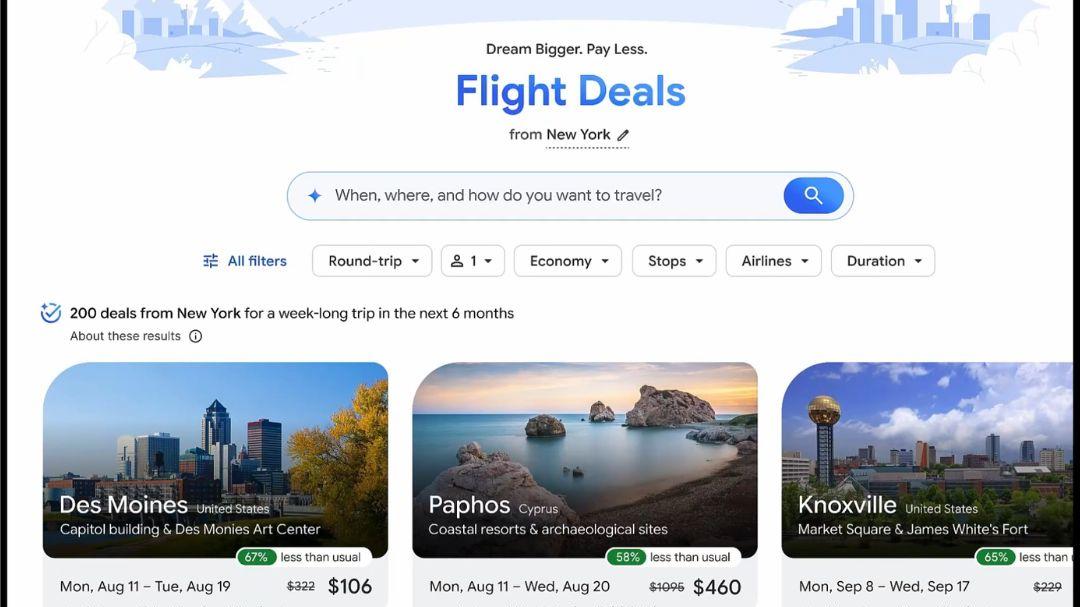
Task: Open the Knoxville deal card image
Action: [x=927, y=460]
